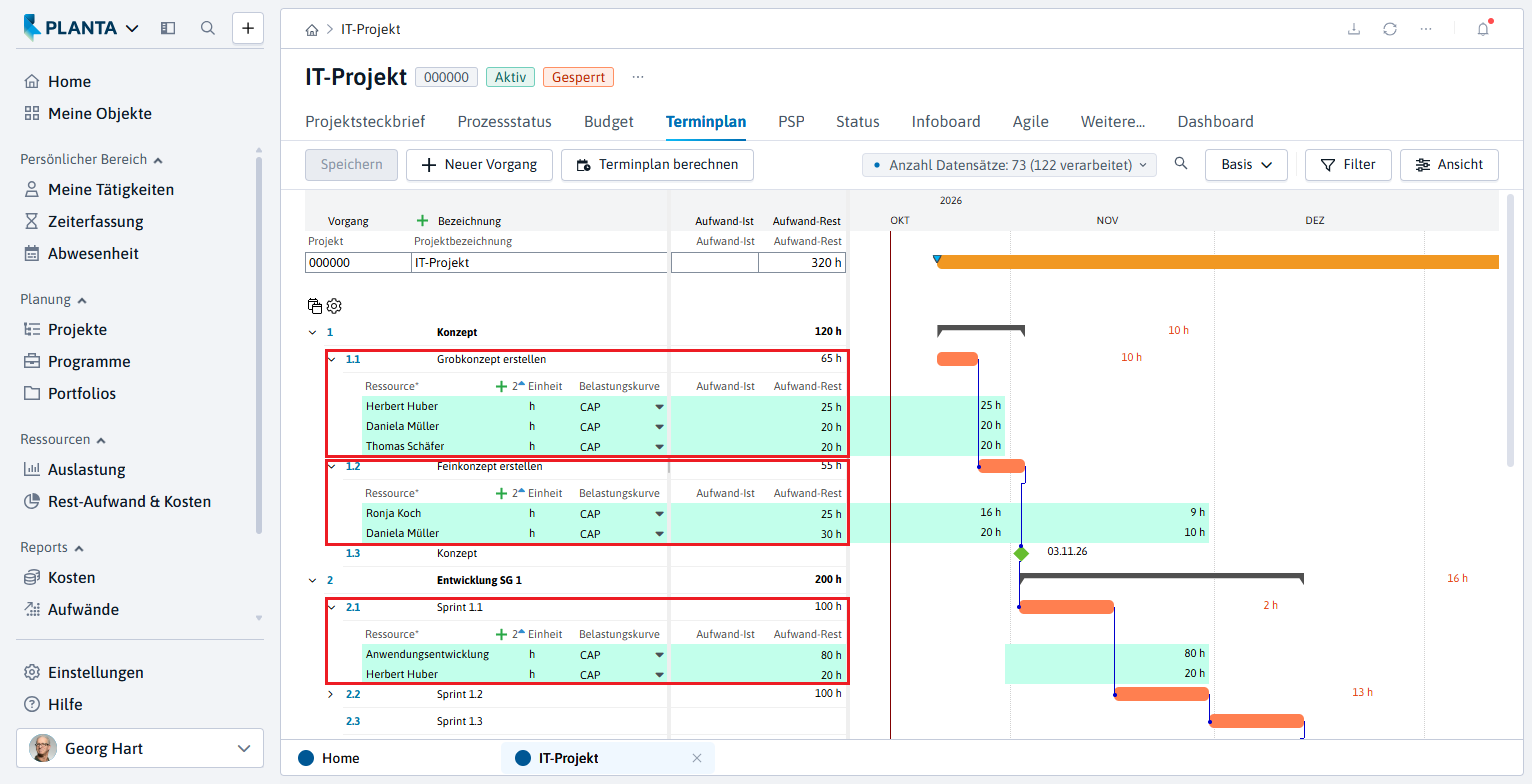
Task: Add resource with plus in Sprint 1.1 section
Action: [502, 634]
